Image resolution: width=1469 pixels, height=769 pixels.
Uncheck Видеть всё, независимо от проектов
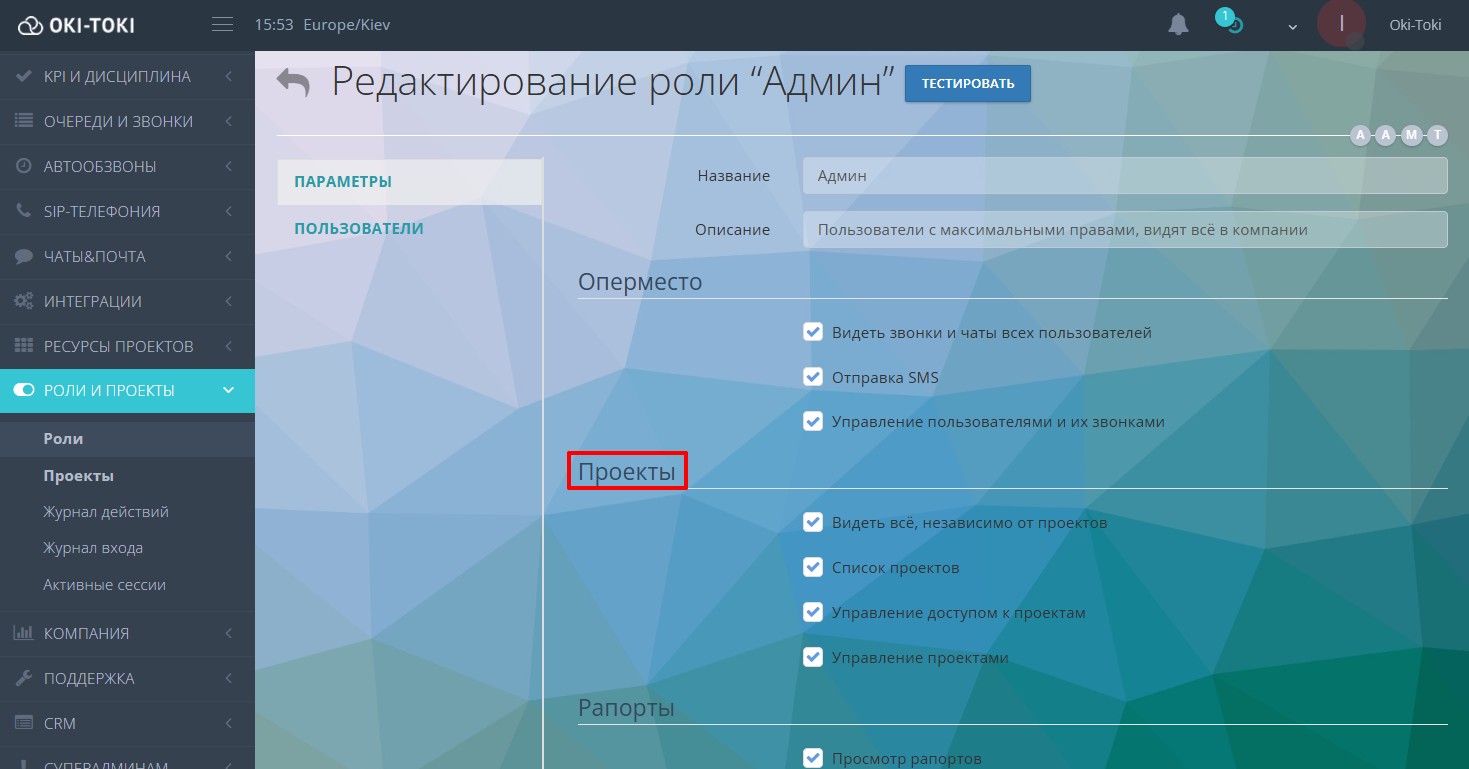tap(813, 522)
